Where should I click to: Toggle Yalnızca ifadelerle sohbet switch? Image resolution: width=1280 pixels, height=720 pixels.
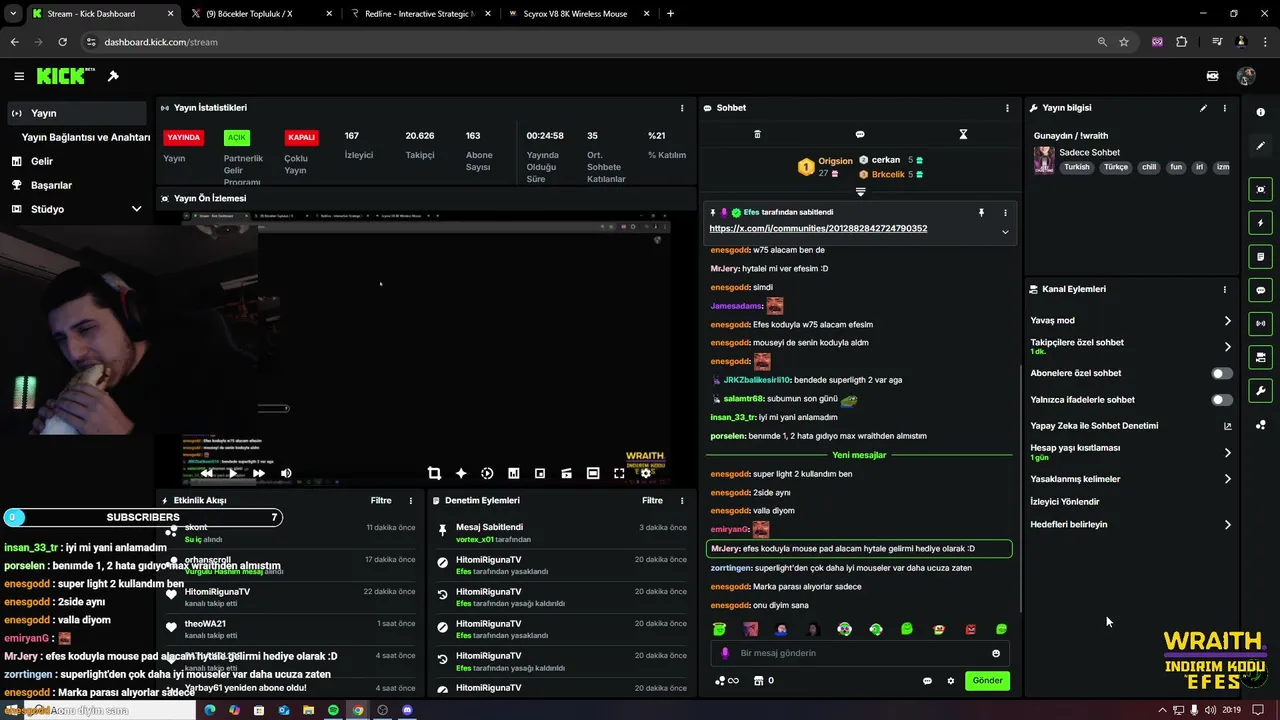1222,400
